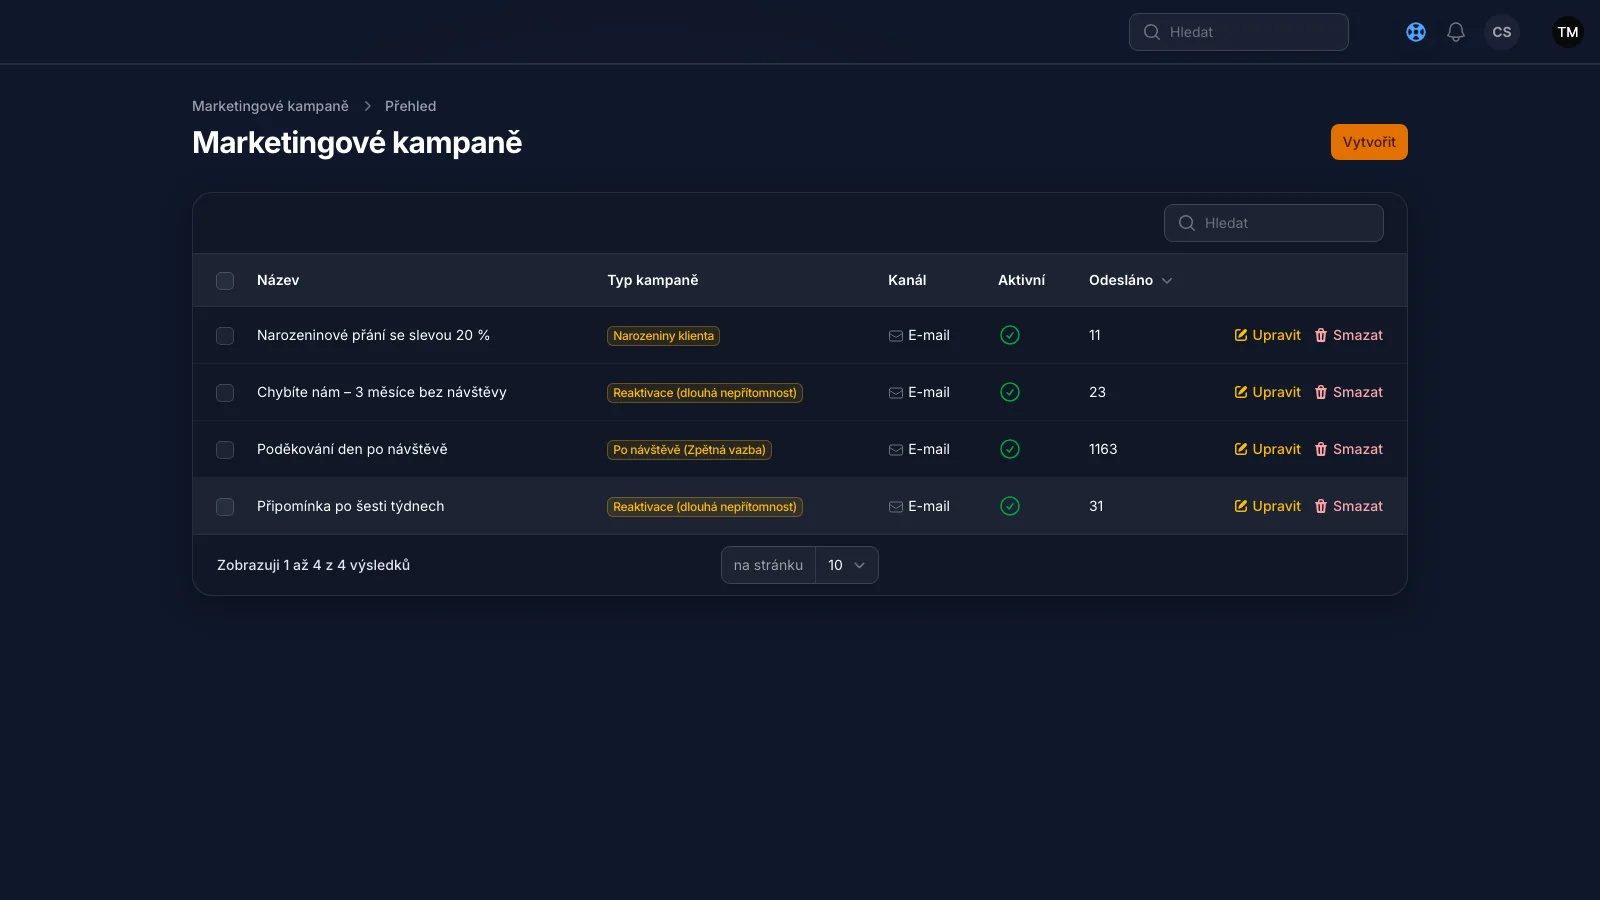1600x900 pixels.
Task: Click the active checkmark icon for Poděkování den po návštěvě
Action: pyautogui.click(x=1010, y=449)
